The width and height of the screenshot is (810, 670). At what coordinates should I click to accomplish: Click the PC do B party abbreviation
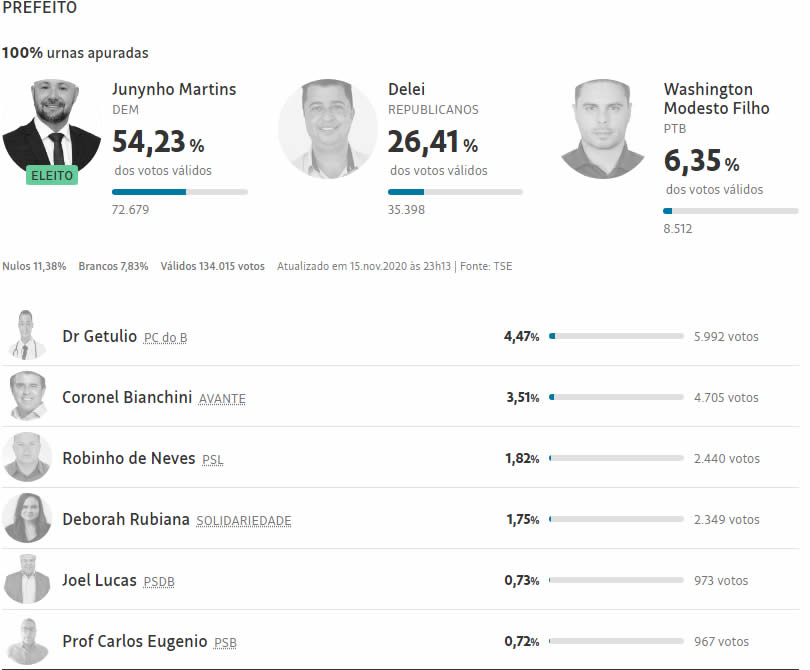[x=165, y=338]
